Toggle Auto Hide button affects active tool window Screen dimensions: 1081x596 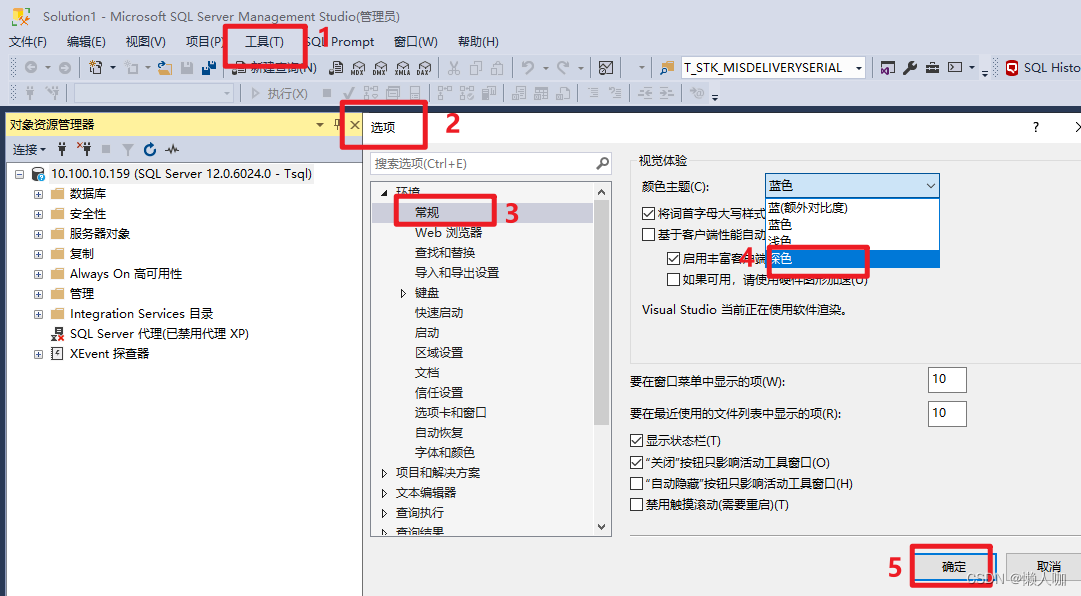(636, 484)
